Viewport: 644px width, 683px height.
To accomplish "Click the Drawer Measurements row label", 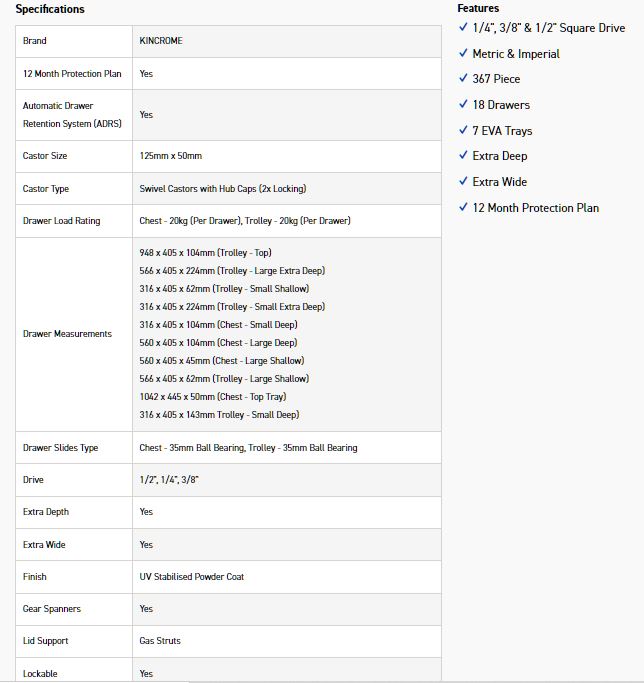I will click(x=67, y=334).
